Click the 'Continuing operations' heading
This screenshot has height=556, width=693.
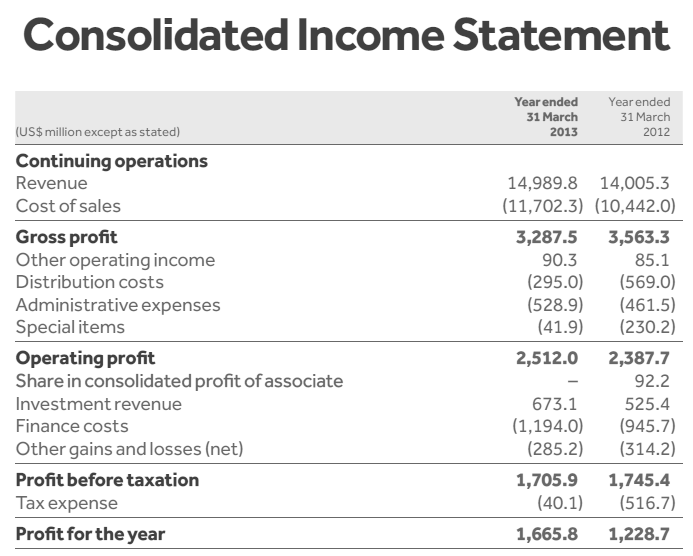pyautogui.click(x=112, y=161)
